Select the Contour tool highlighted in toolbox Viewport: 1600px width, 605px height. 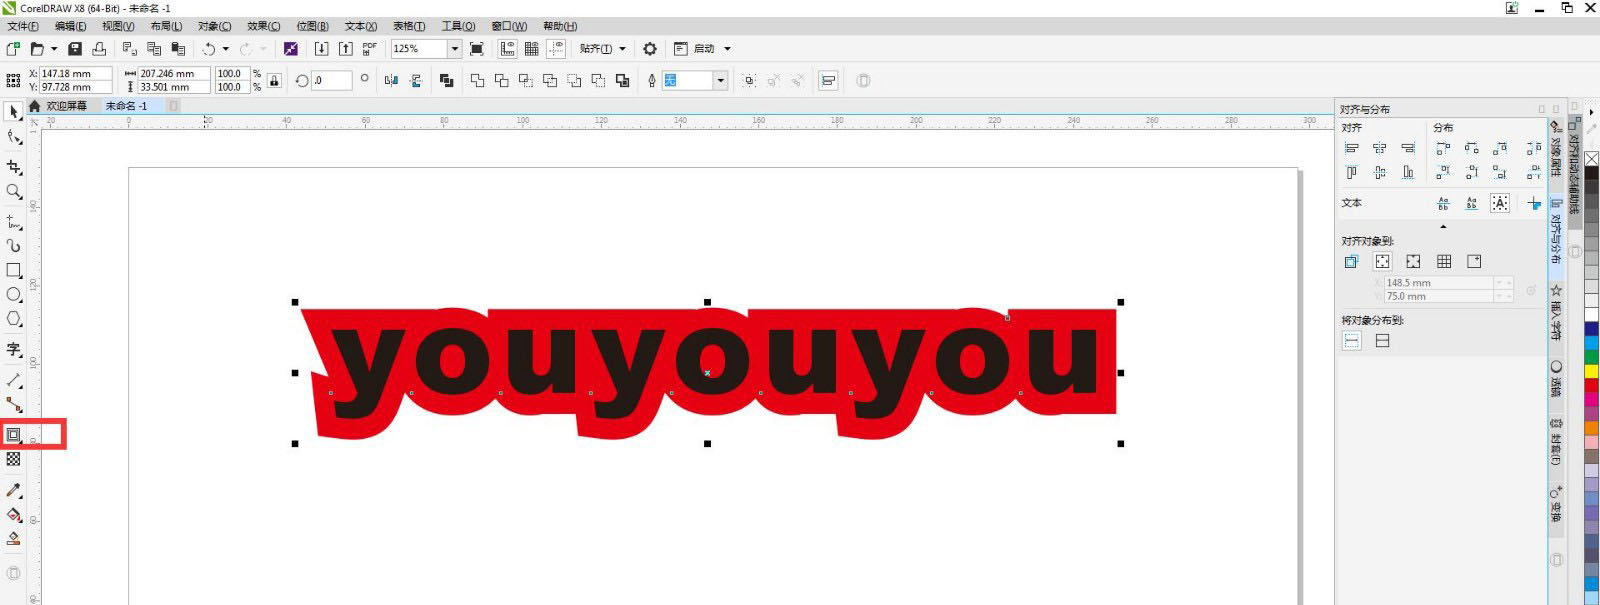(x=14, y=435)
